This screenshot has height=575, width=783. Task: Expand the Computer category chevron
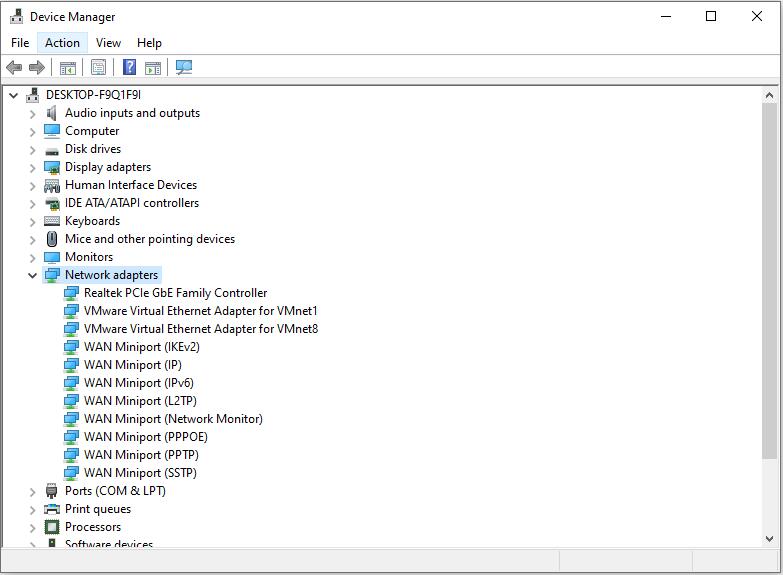[32, 132]
